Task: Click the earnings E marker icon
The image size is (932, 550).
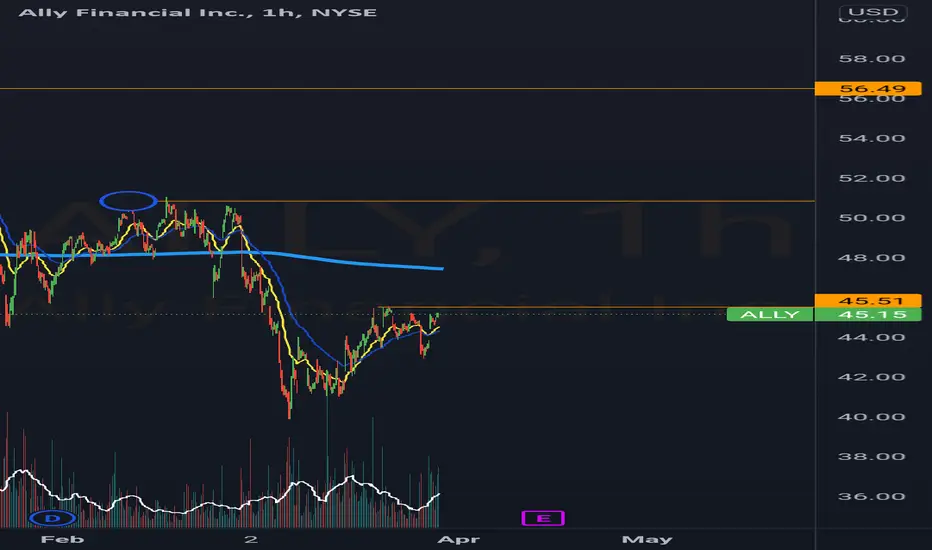Action: (543, 518)
